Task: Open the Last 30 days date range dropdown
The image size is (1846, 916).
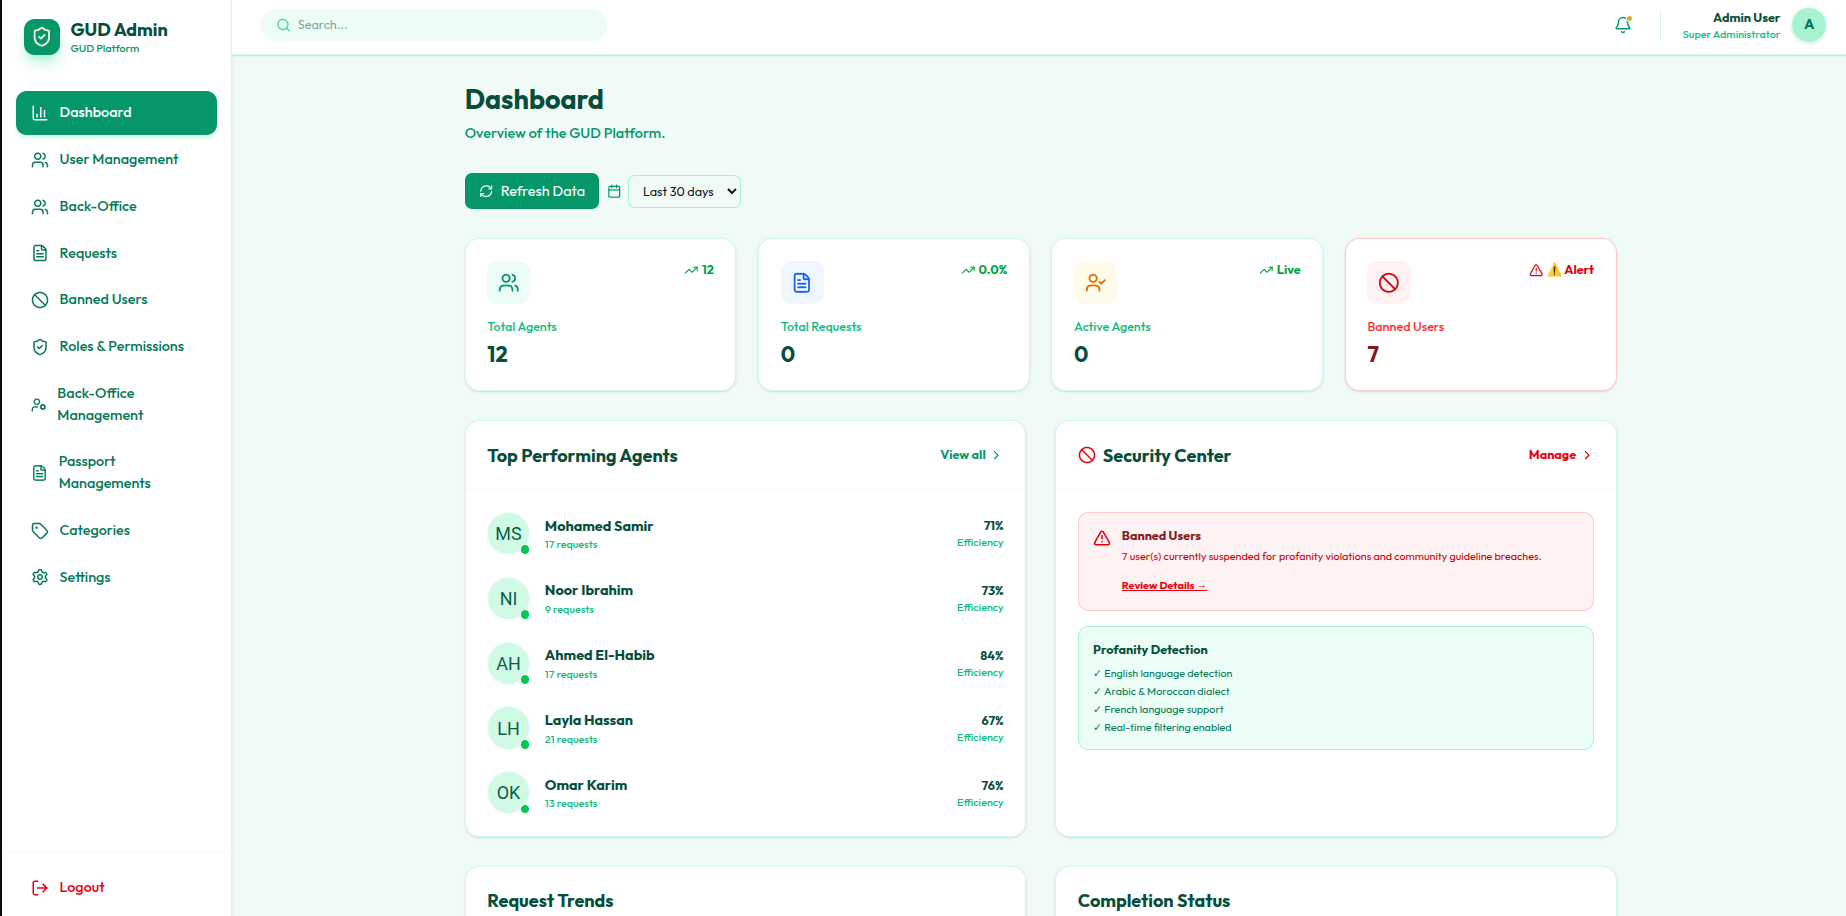Action: pos(684,192)
